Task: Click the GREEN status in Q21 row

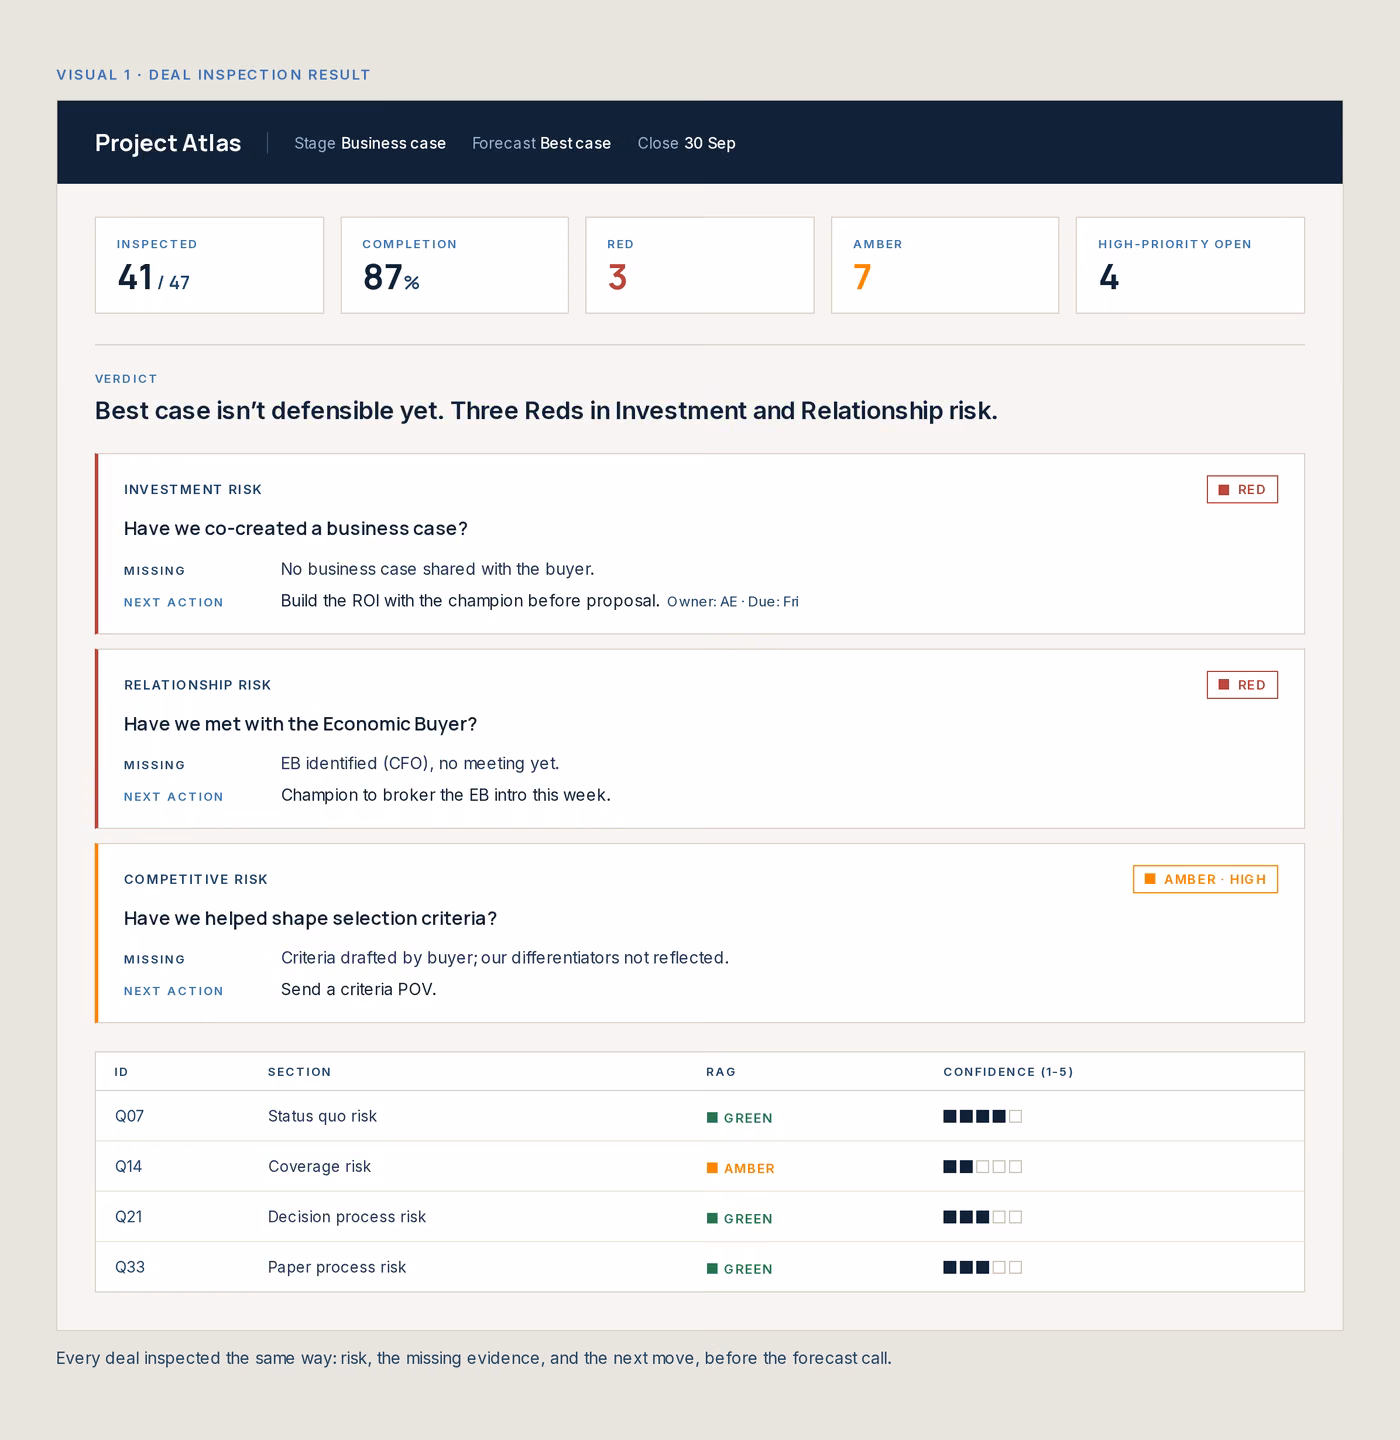Action: tap(740, 1219)
